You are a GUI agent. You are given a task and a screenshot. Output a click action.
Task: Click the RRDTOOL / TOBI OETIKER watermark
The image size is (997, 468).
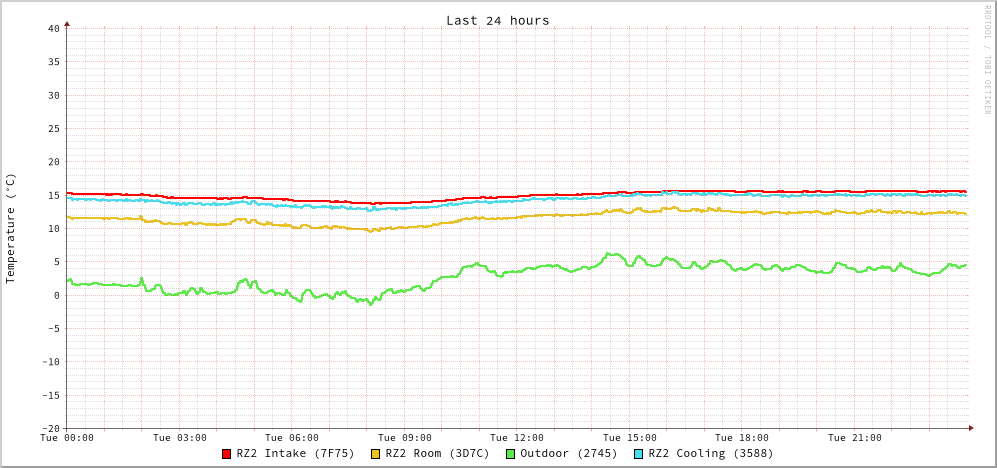(x=986, y=60)
